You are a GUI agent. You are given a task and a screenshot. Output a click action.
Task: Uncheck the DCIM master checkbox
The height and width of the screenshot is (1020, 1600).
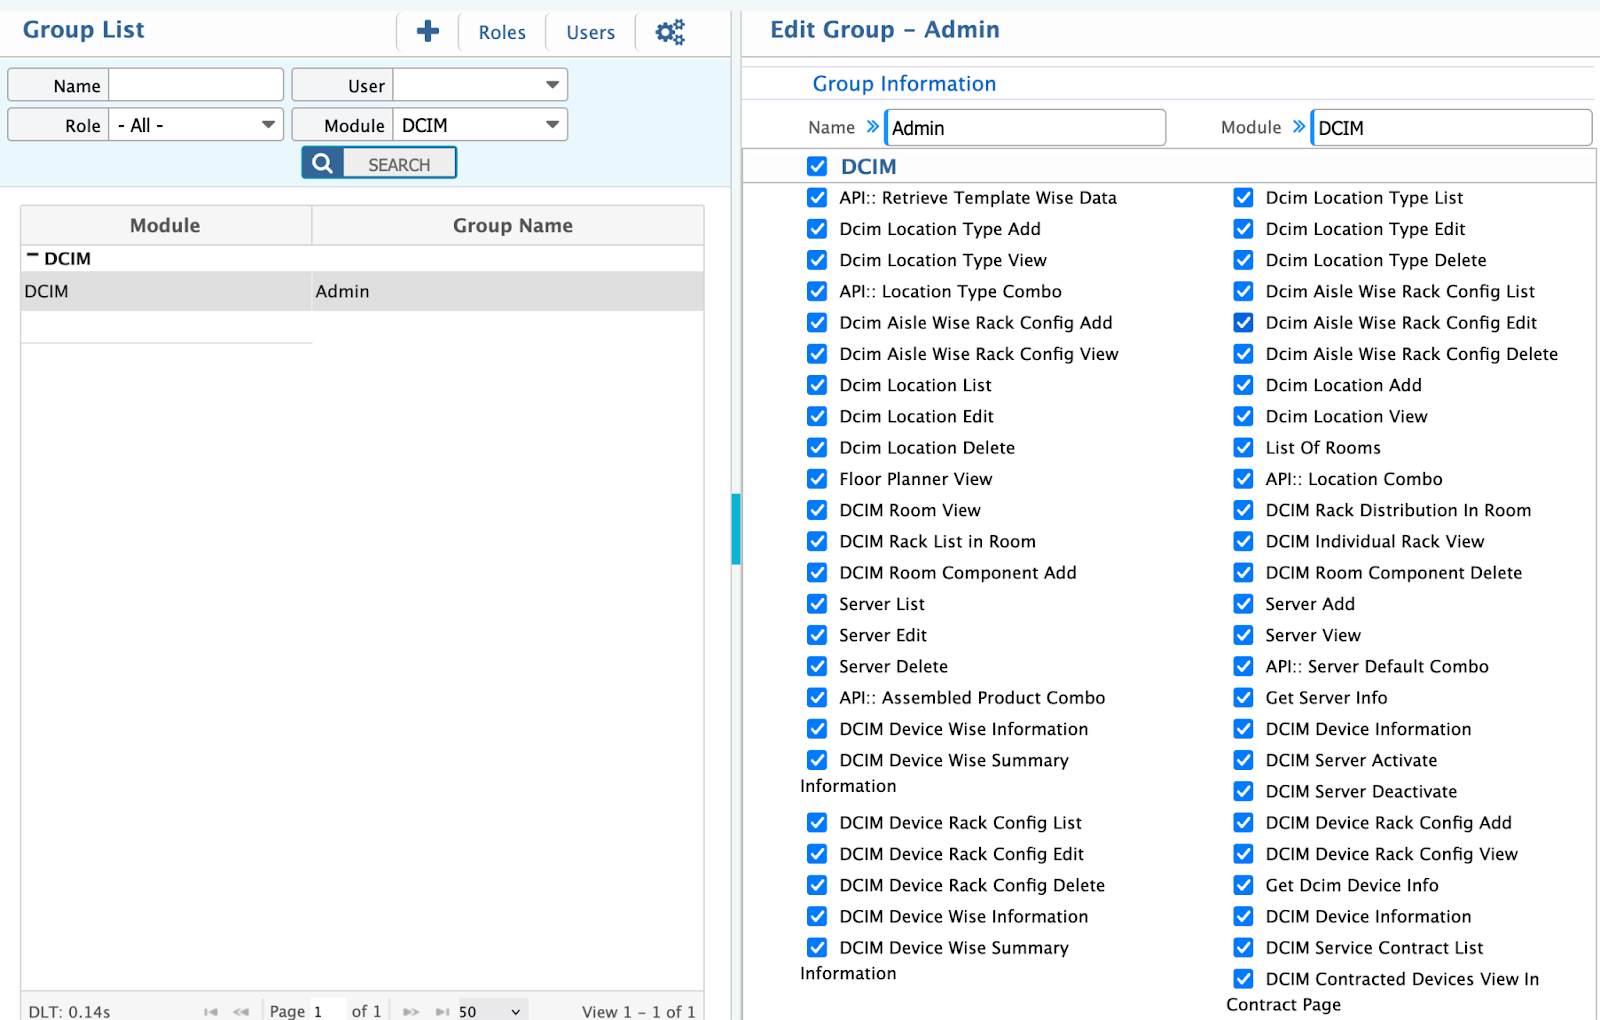coord(817,166)
